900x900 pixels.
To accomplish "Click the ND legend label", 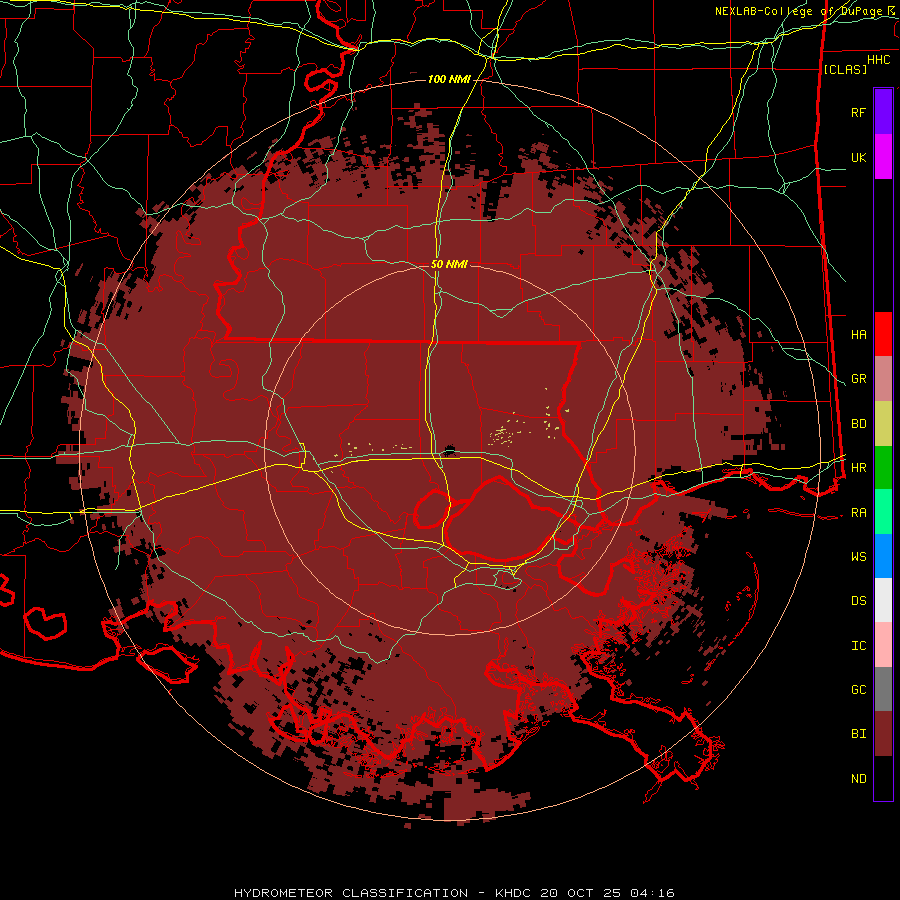I will (858, 779).
